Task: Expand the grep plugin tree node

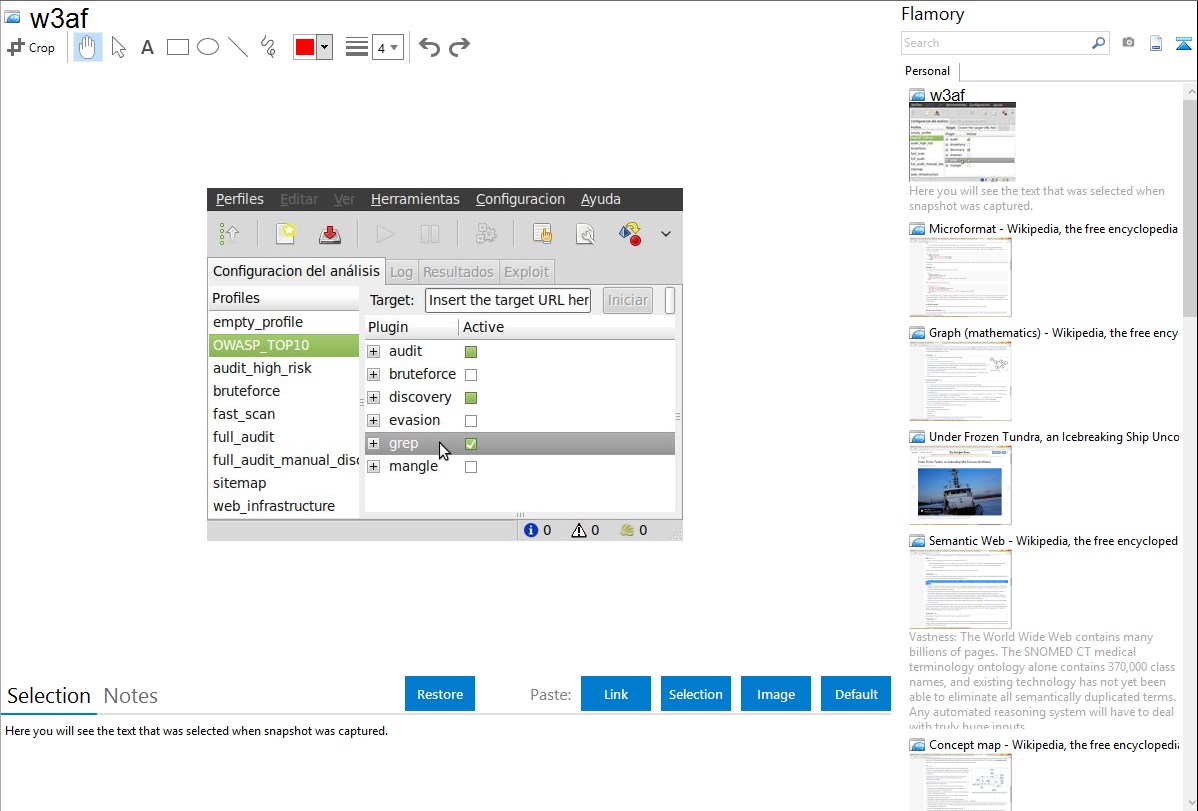Action: pos(374,443)
